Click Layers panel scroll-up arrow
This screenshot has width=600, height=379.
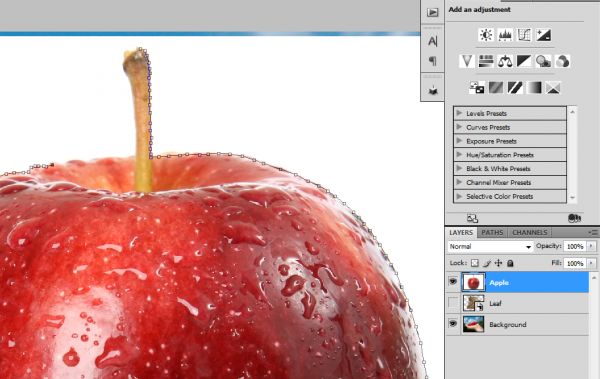pos(594,277)
